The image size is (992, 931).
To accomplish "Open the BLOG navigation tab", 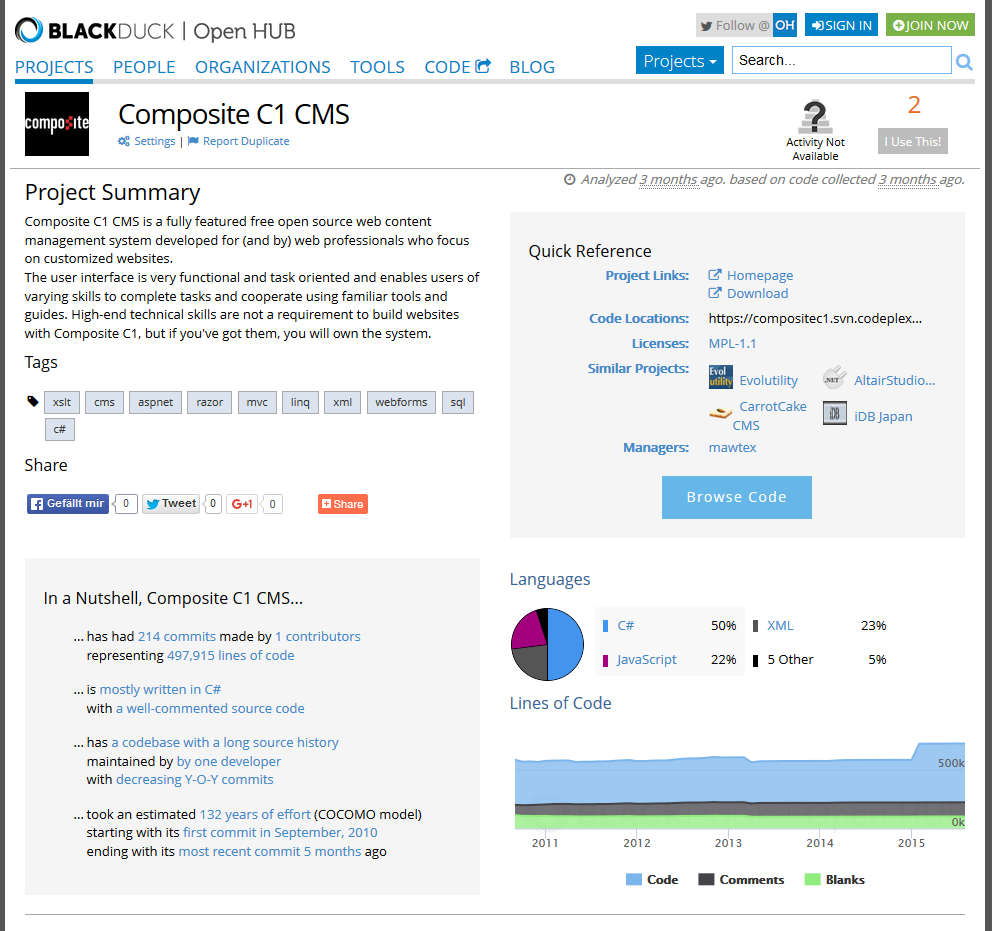I will 532,66.
